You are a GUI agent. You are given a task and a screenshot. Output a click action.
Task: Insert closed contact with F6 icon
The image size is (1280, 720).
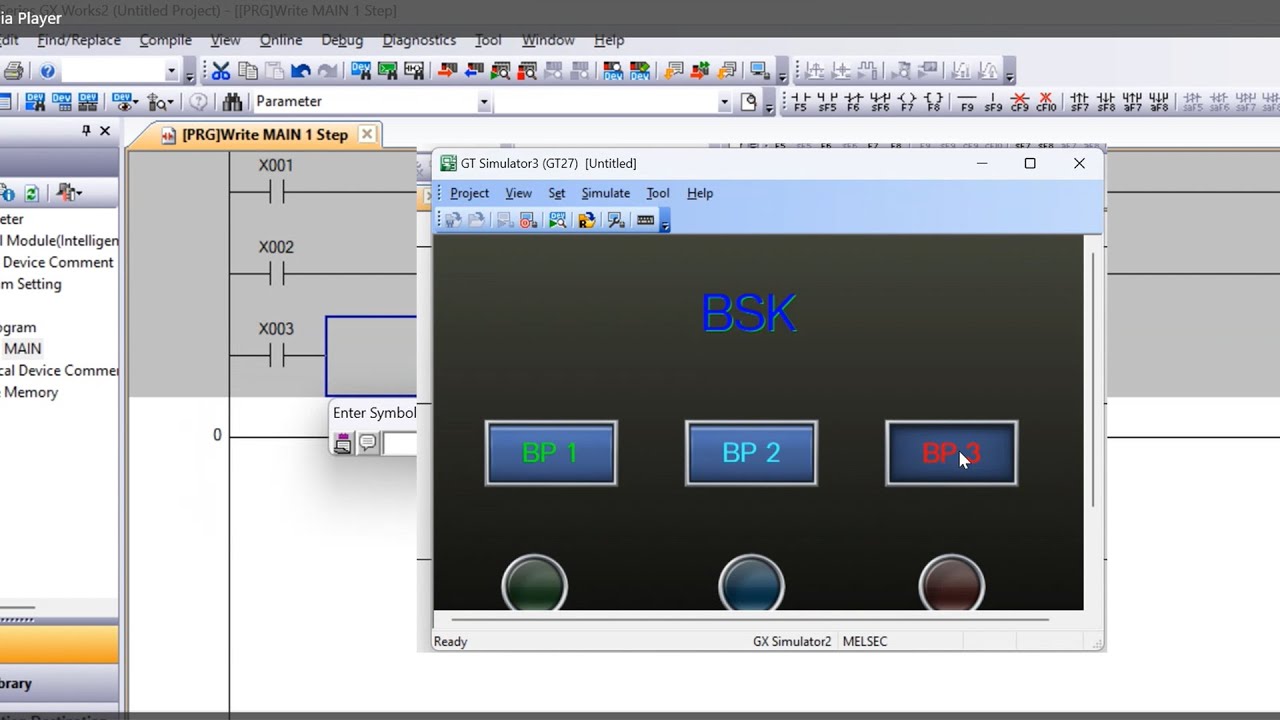pyautogui.click(x=853, y=102)
